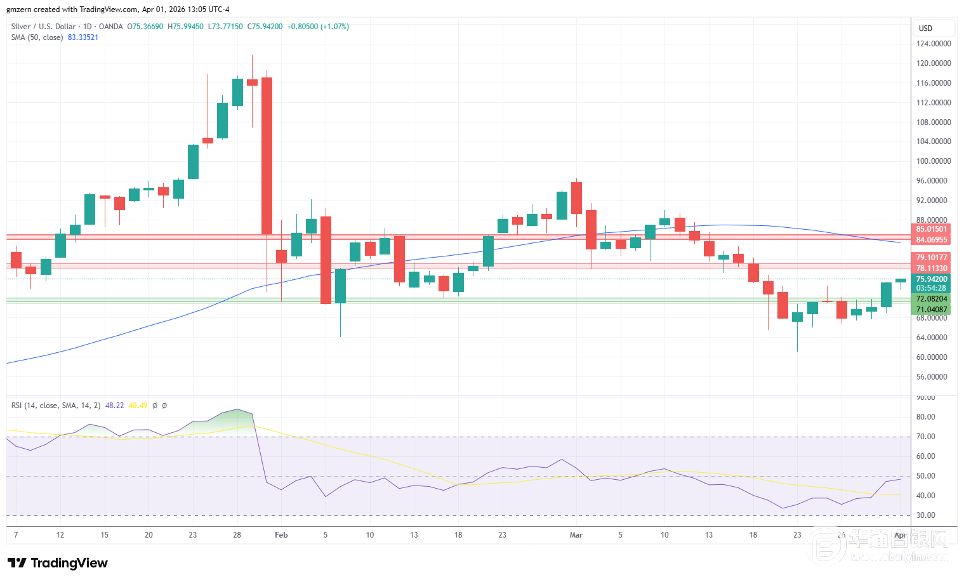Viewport: 964px width, 582px height.
Task: Click the Feb marker on the time axis
Action: tap(280, 536)
